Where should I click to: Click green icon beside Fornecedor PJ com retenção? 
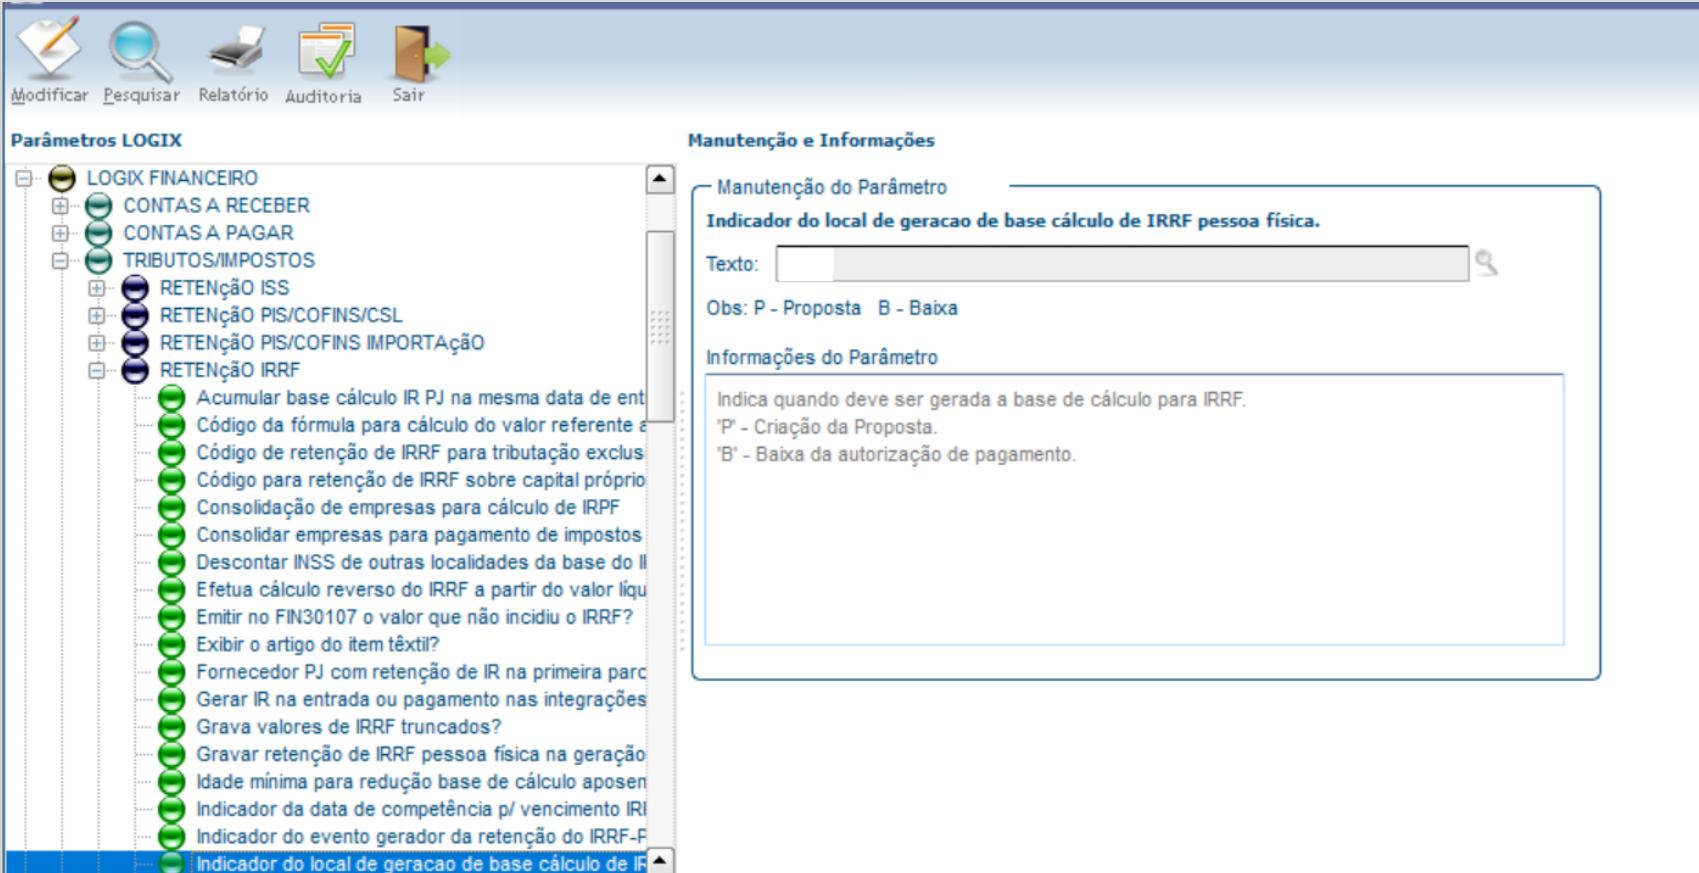click(172, 673)
